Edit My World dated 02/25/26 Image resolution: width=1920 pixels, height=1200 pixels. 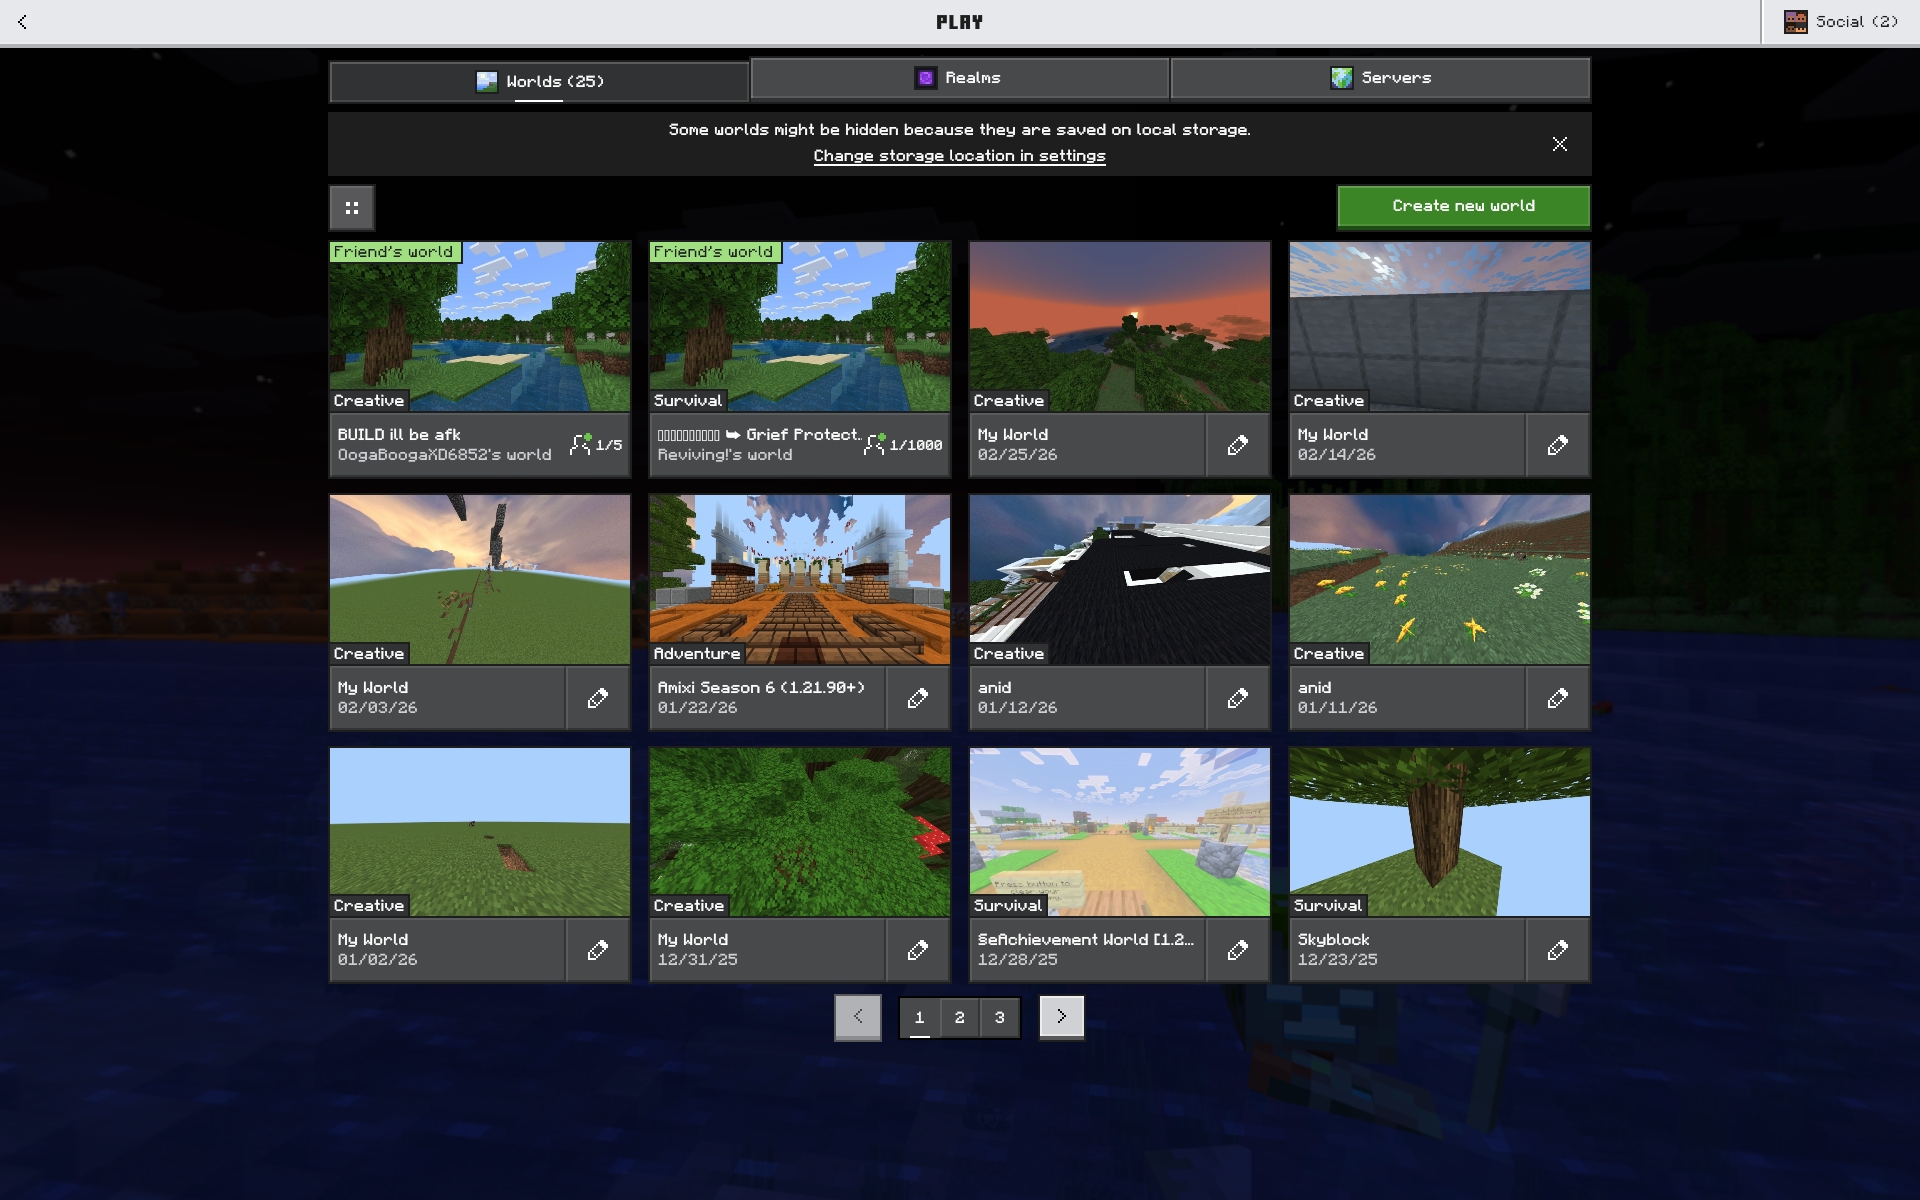(x=1238, y=445)
